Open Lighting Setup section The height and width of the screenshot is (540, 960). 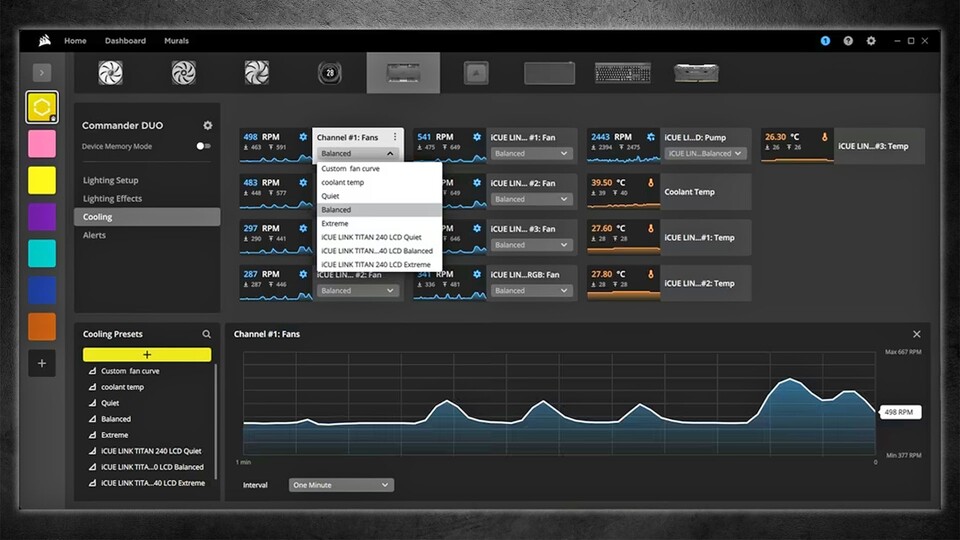click(110, 180)
